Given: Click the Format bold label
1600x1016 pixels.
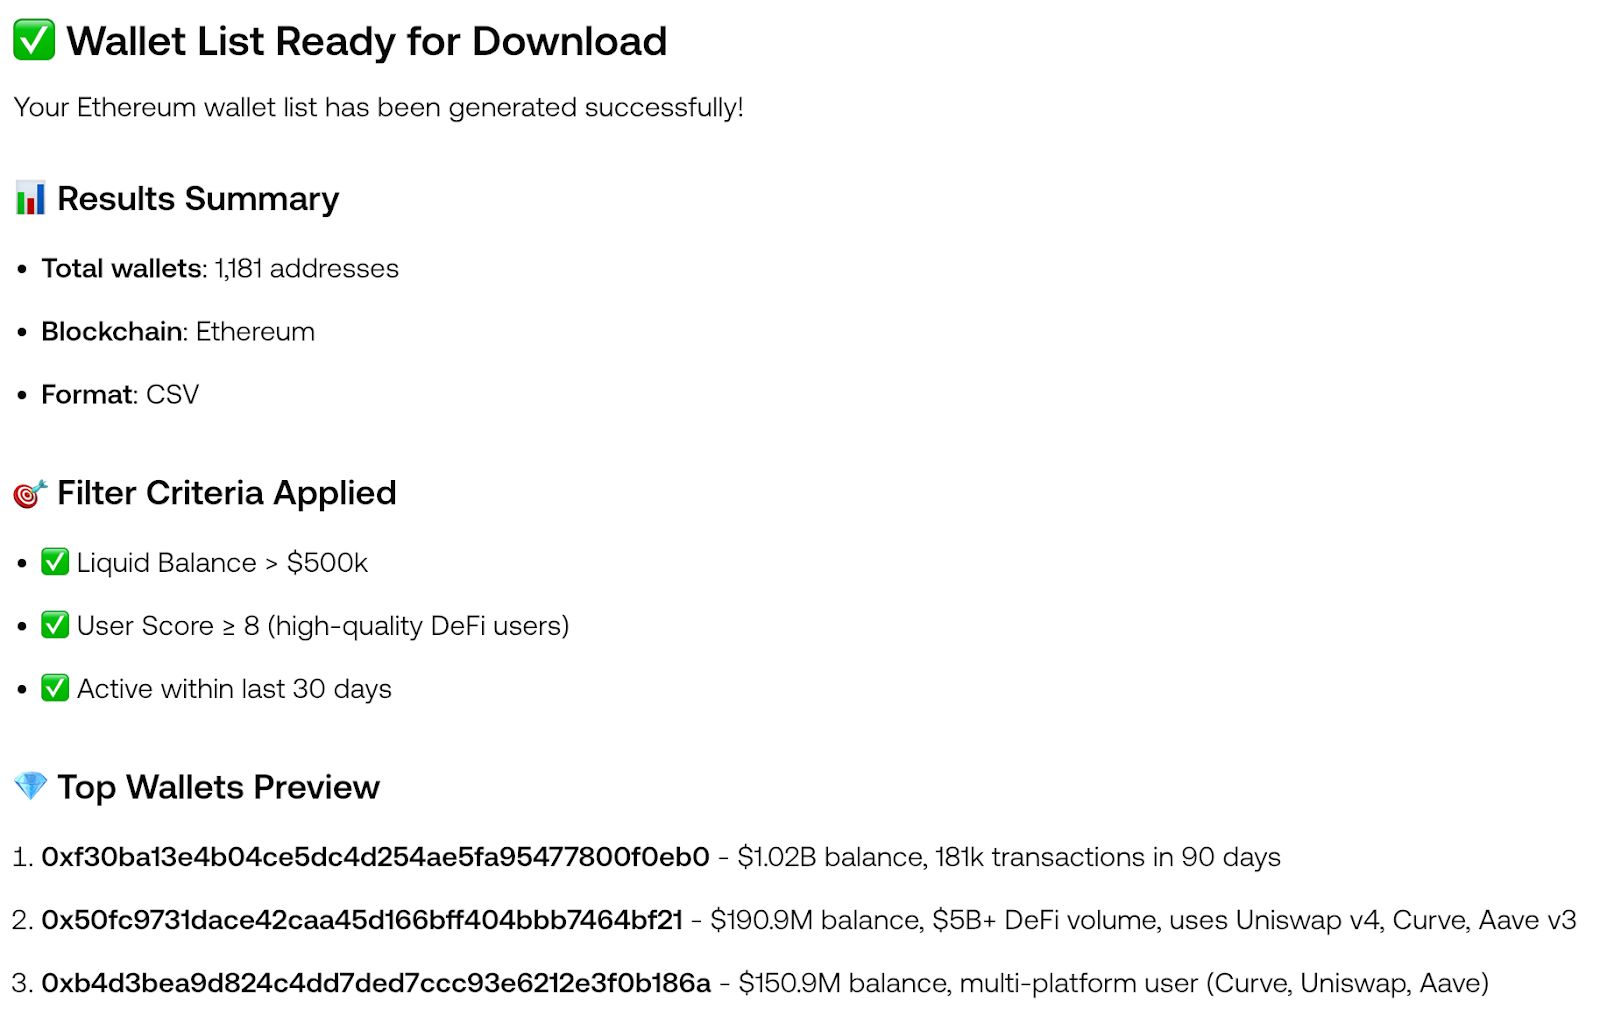Looking at the screenshot, I should click(x=87, y=394).
